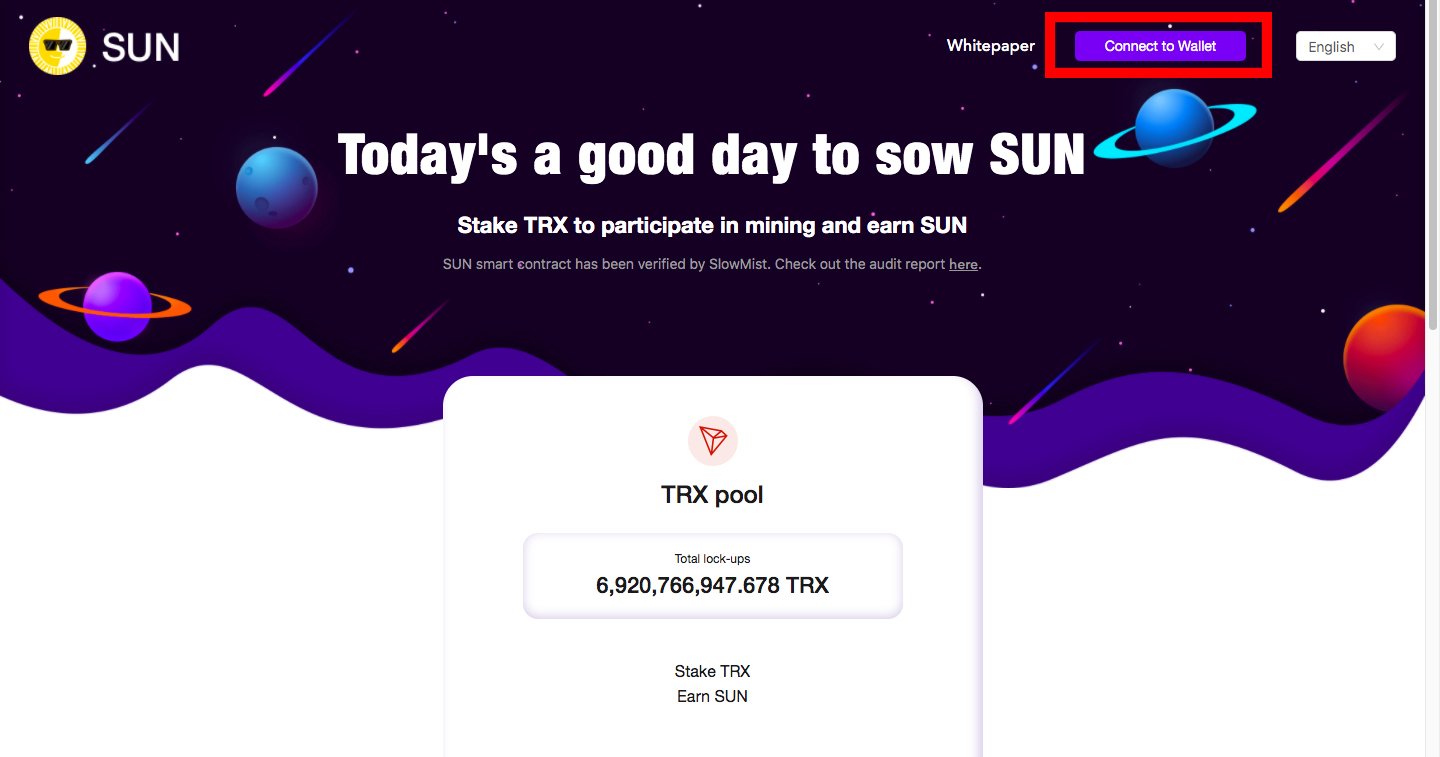This screenshot has width=1440, height=757.
Task: Click the SUN brand name text
Action: (141, 47)
